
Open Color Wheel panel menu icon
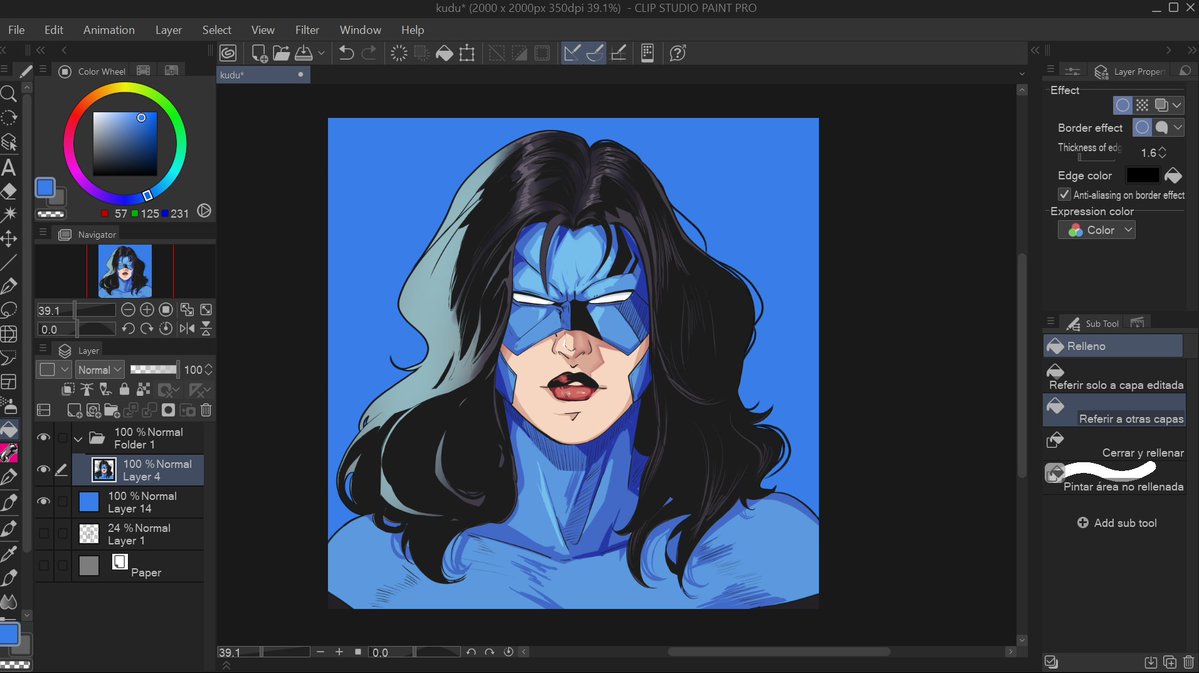tap(43, 70)
